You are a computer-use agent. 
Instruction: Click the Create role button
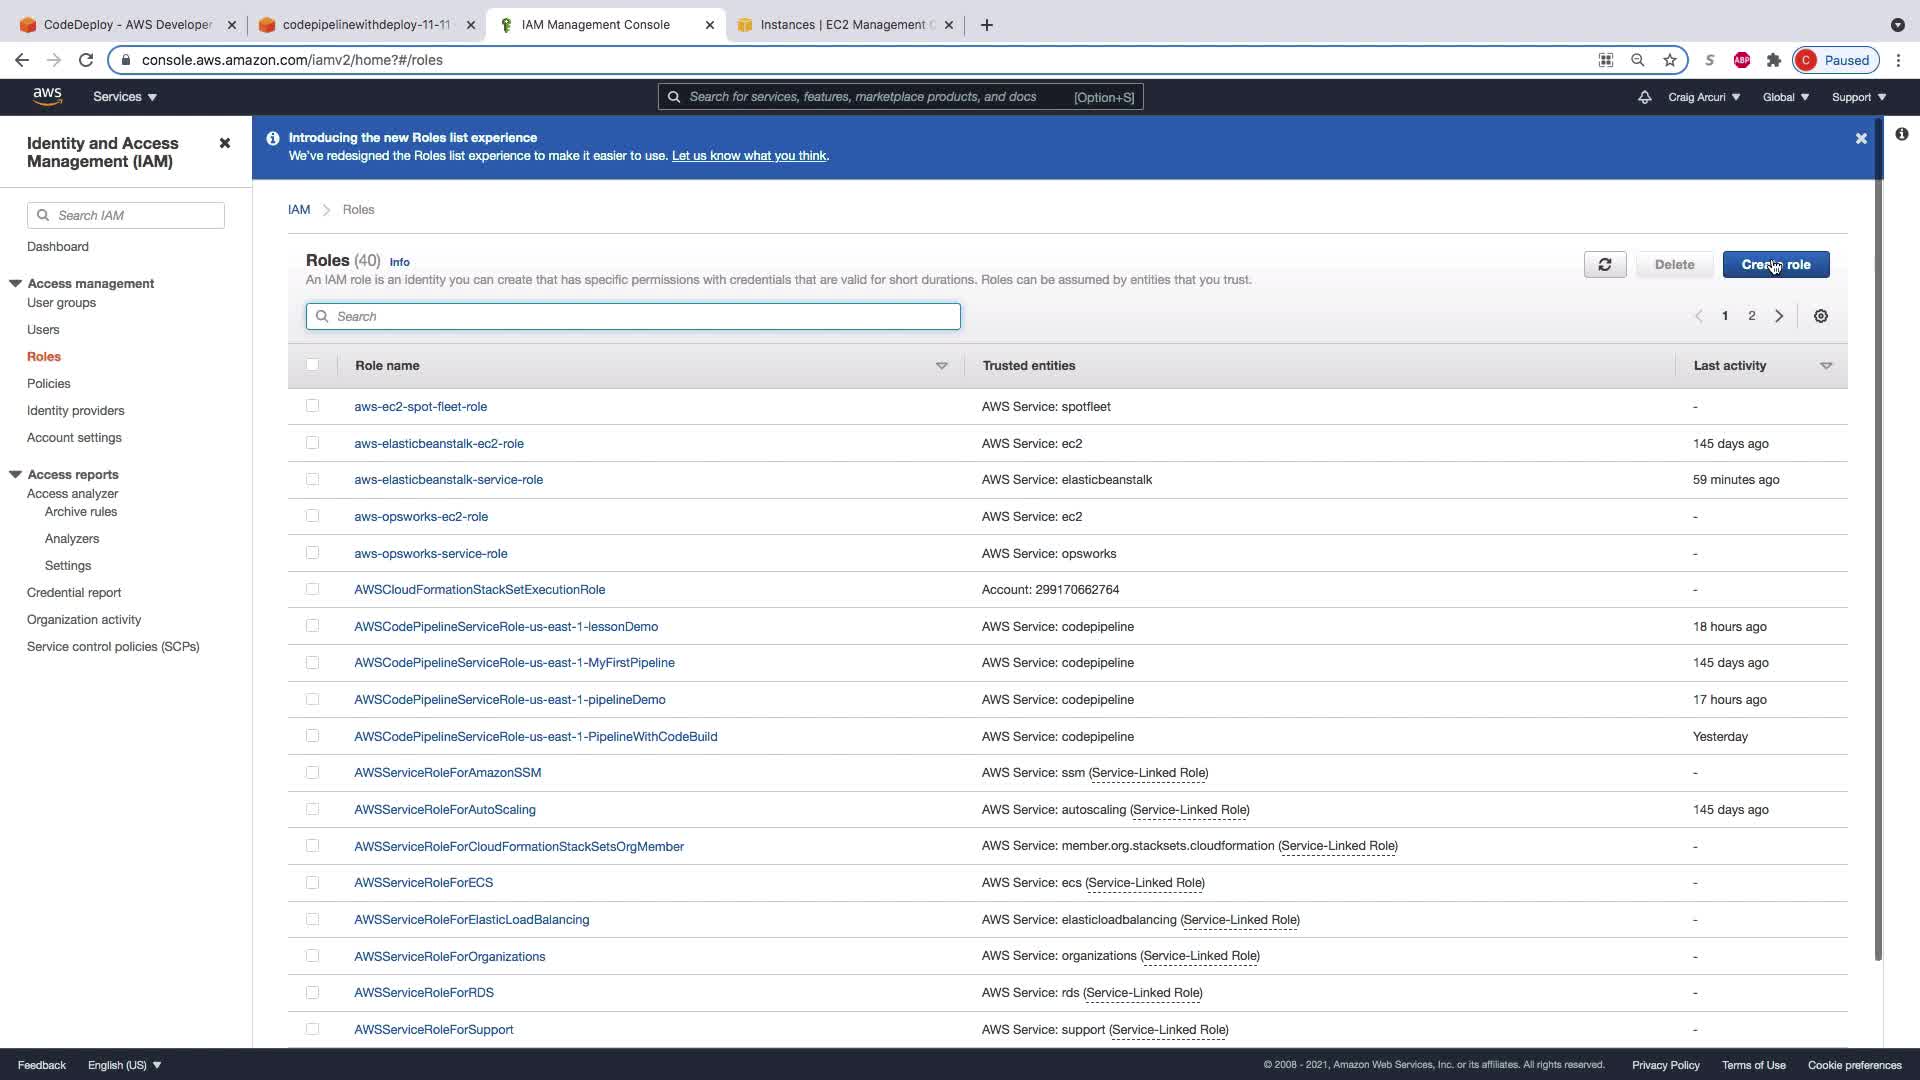(1775, 265)
